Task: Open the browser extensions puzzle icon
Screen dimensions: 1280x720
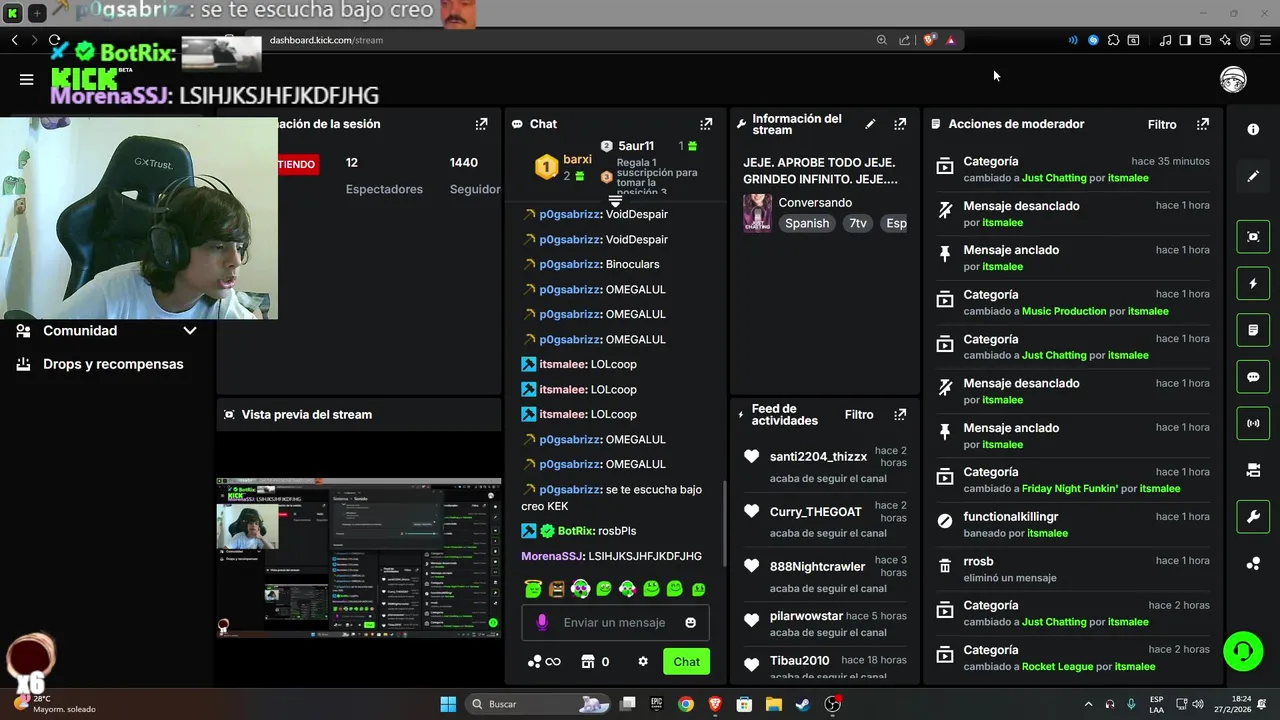Action: coord(1113,40)
